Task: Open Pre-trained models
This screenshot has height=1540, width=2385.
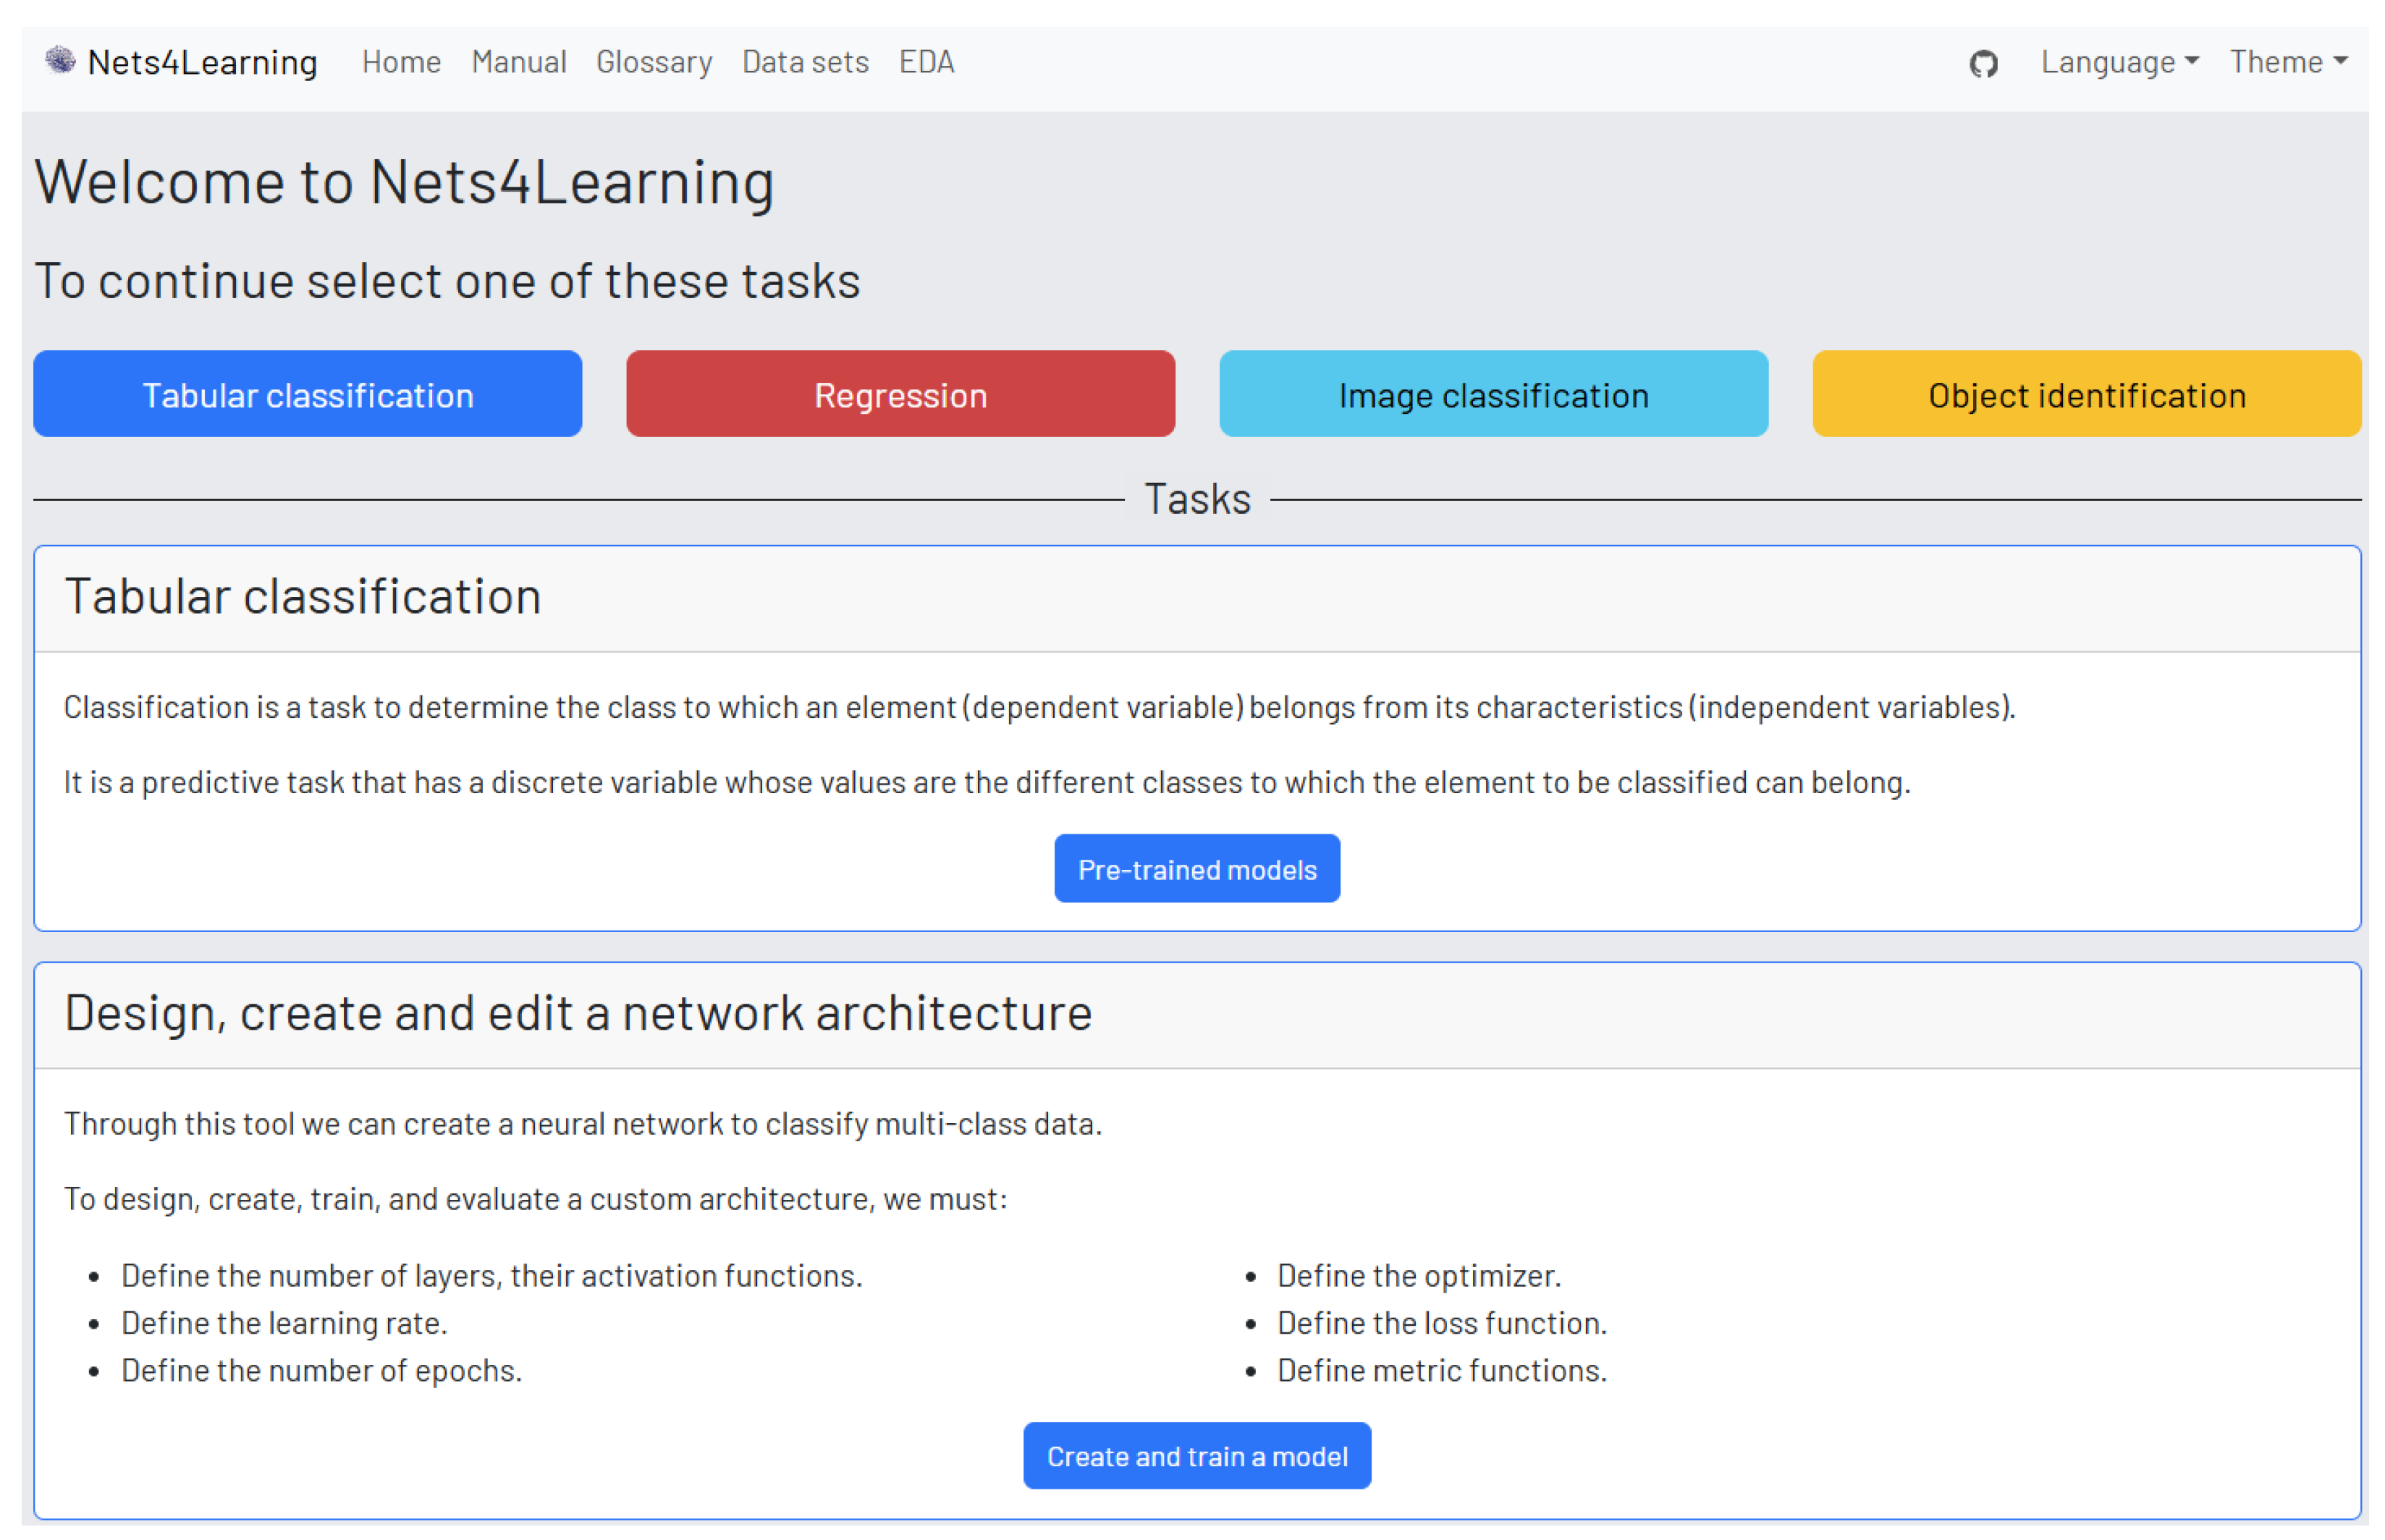Action: (x=1196, y=868)
